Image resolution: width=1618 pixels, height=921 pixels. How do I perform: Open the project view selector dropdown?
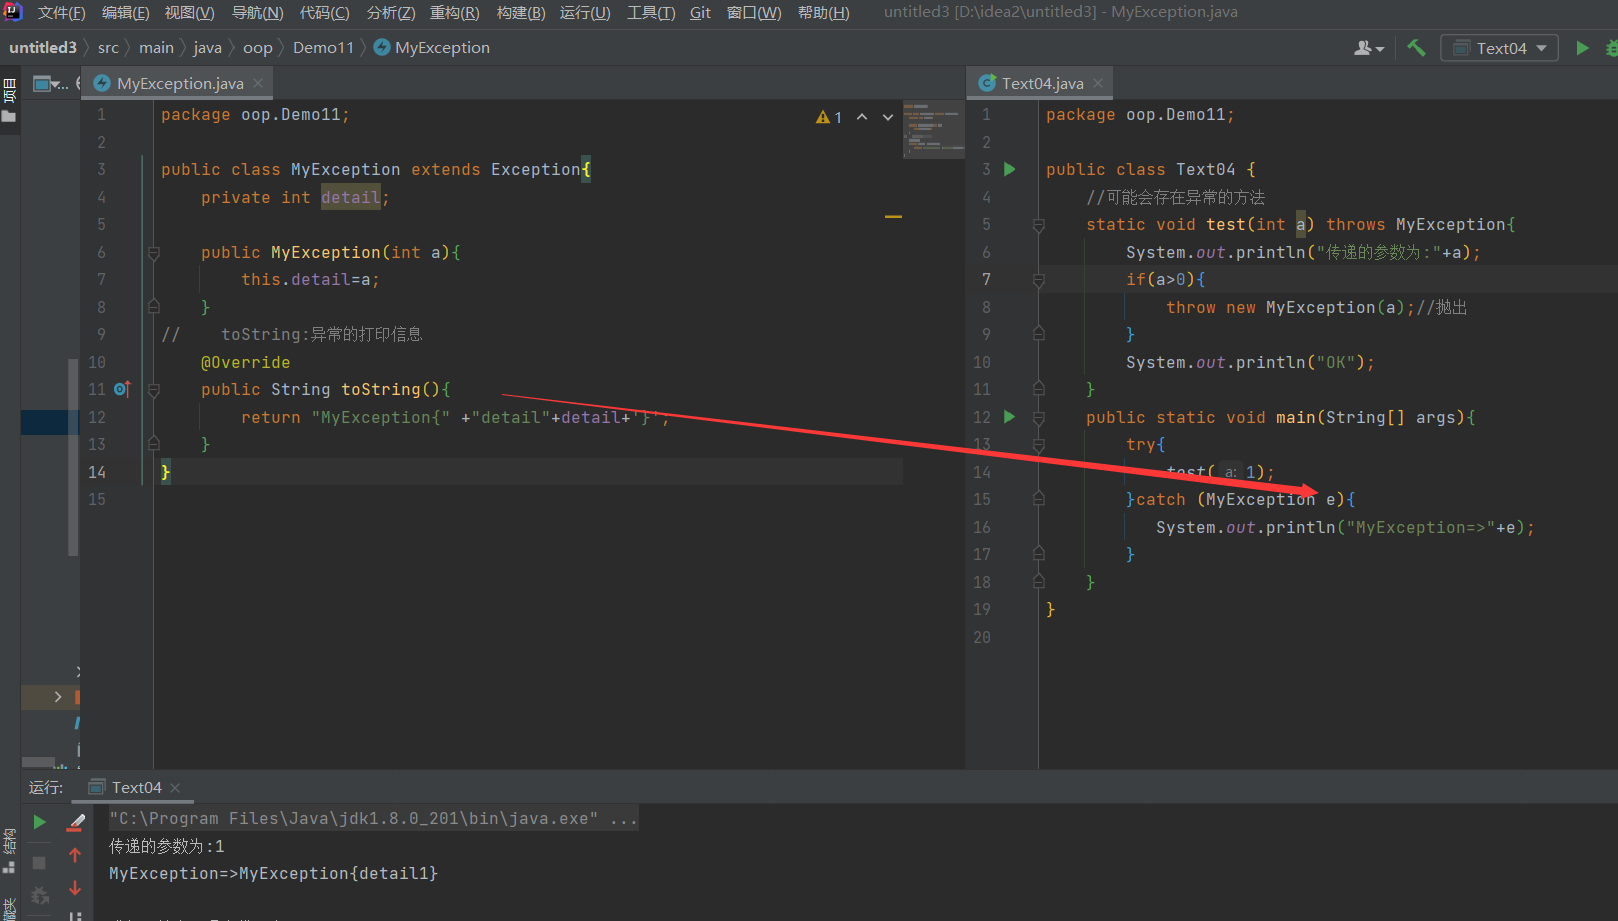point(51,84)
